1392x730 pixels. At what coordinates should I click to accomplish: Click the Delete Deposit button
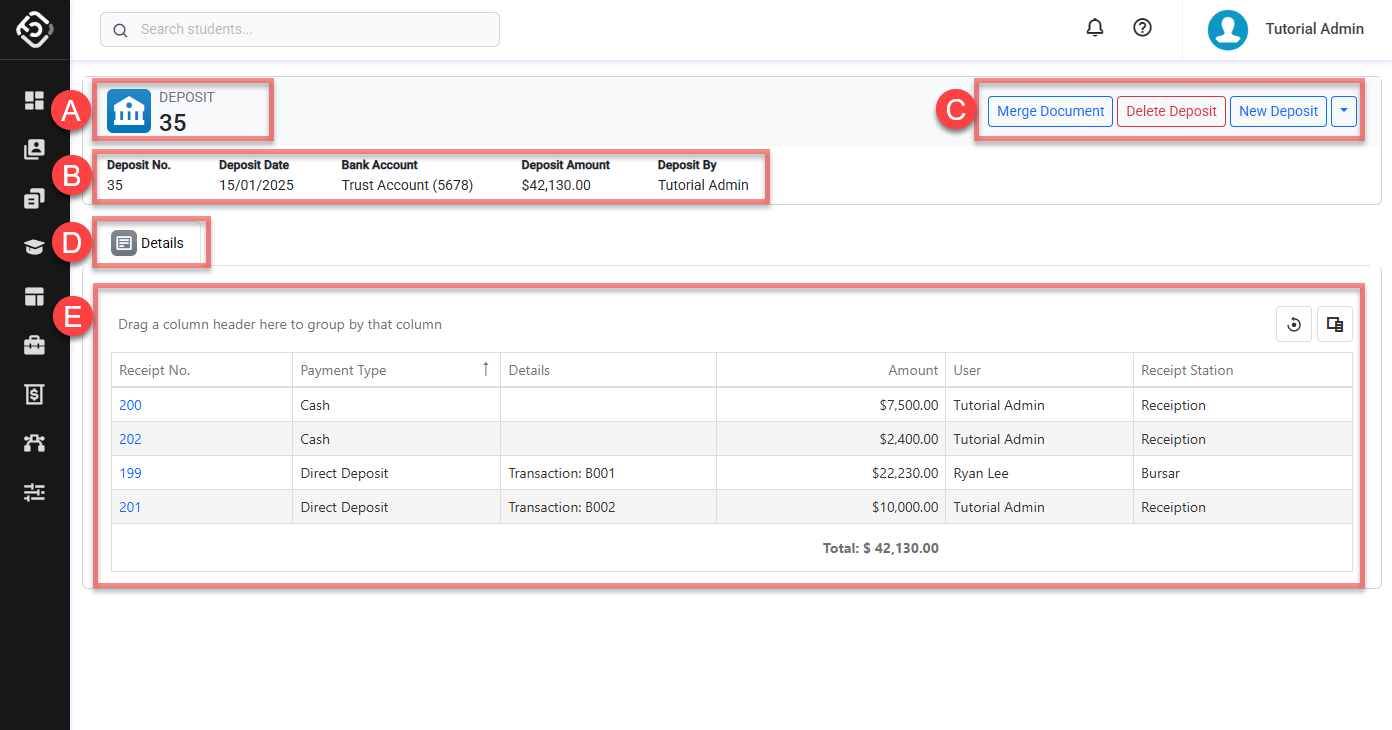pyautogui.click(x=1171, y=111)
